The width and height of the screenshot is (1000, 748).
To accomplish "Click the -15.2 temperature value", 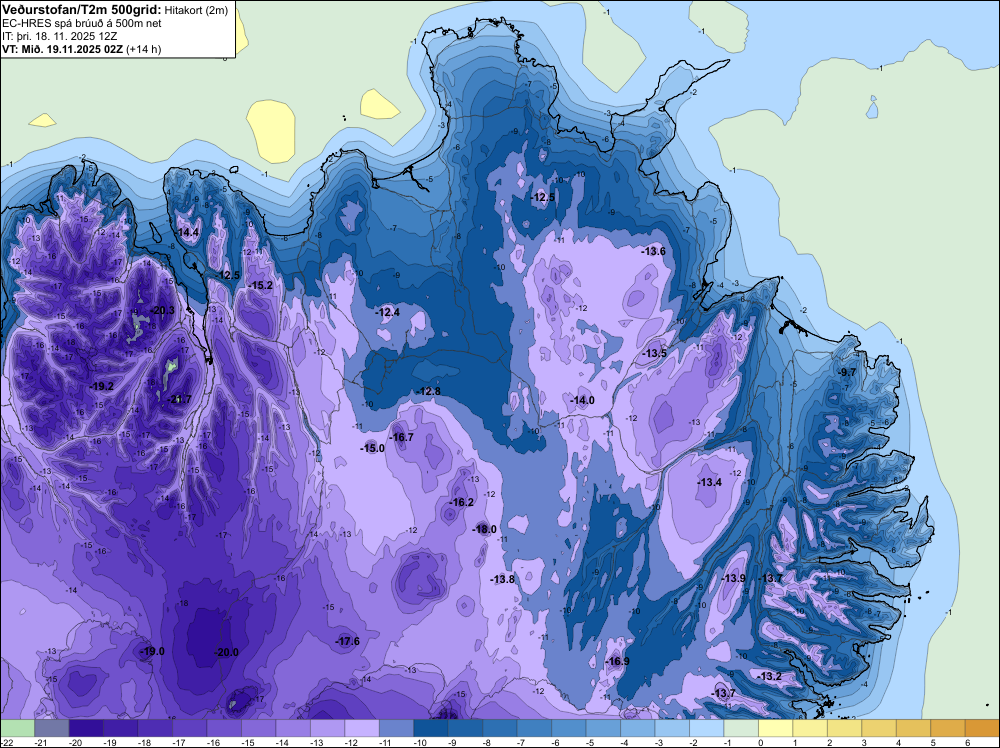I will 261,285.
